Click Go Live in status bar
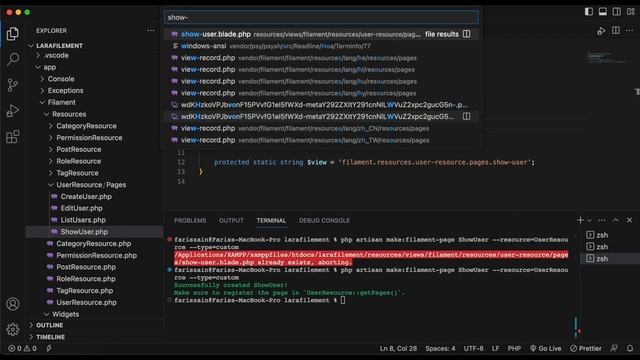 tap(545, 349)
